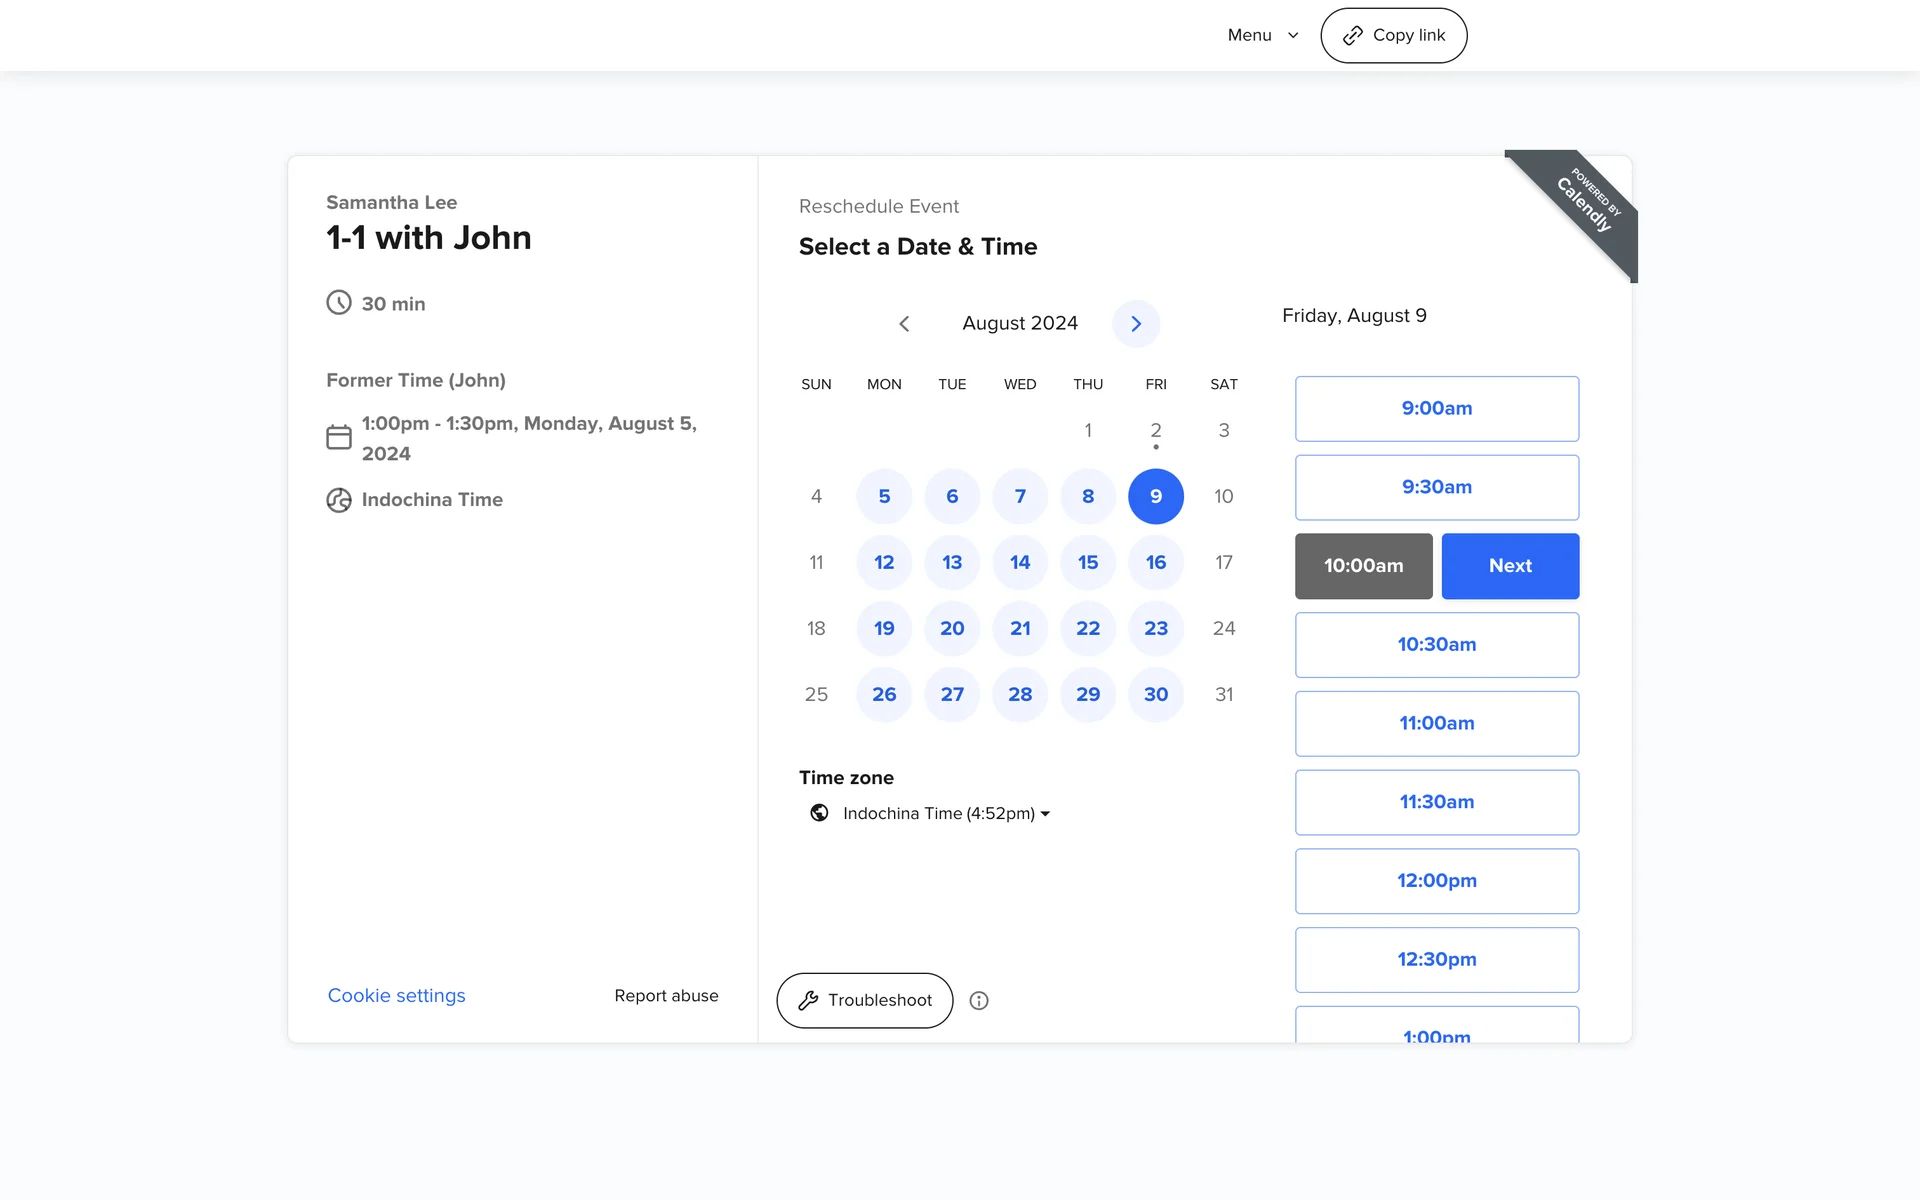This screenshot has height=1200, width=1920.
Task: Go to previous month arrow
Action: (x=904, y=324)
